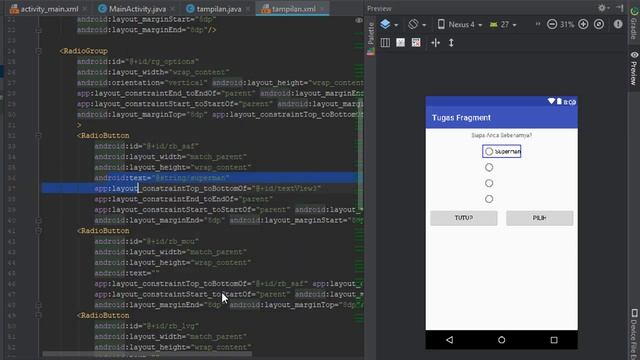Click the editor's horizontal scrollbar
640x360 pixels.
[147, 354]
